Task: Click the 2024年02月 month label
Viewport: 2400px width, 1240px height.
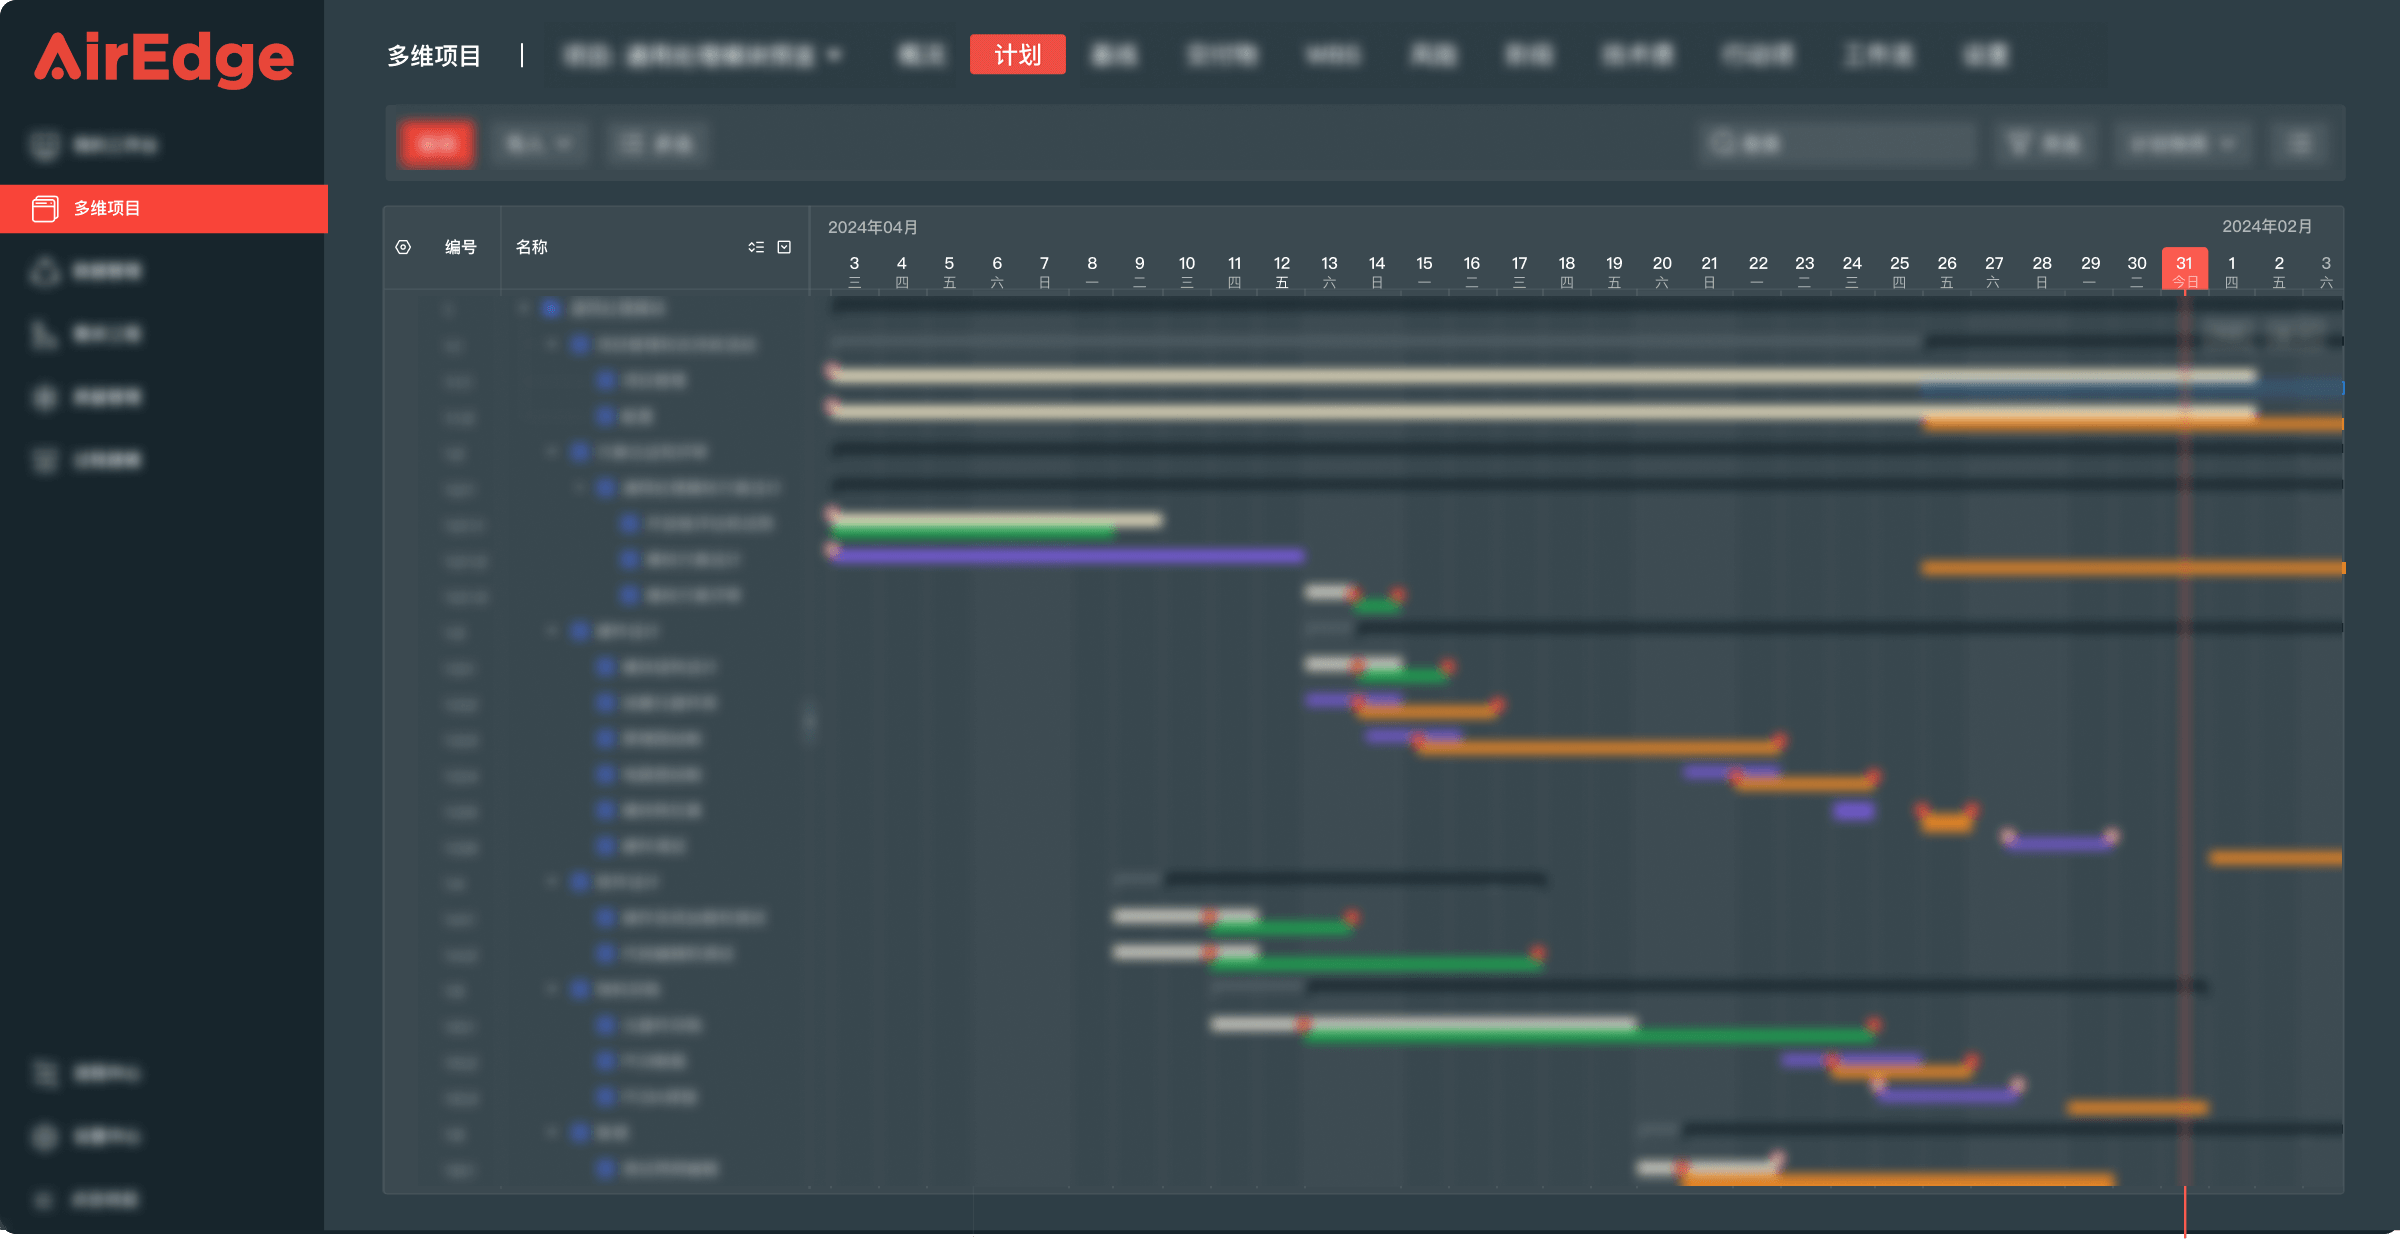Action: click(x=2267, y=226)
